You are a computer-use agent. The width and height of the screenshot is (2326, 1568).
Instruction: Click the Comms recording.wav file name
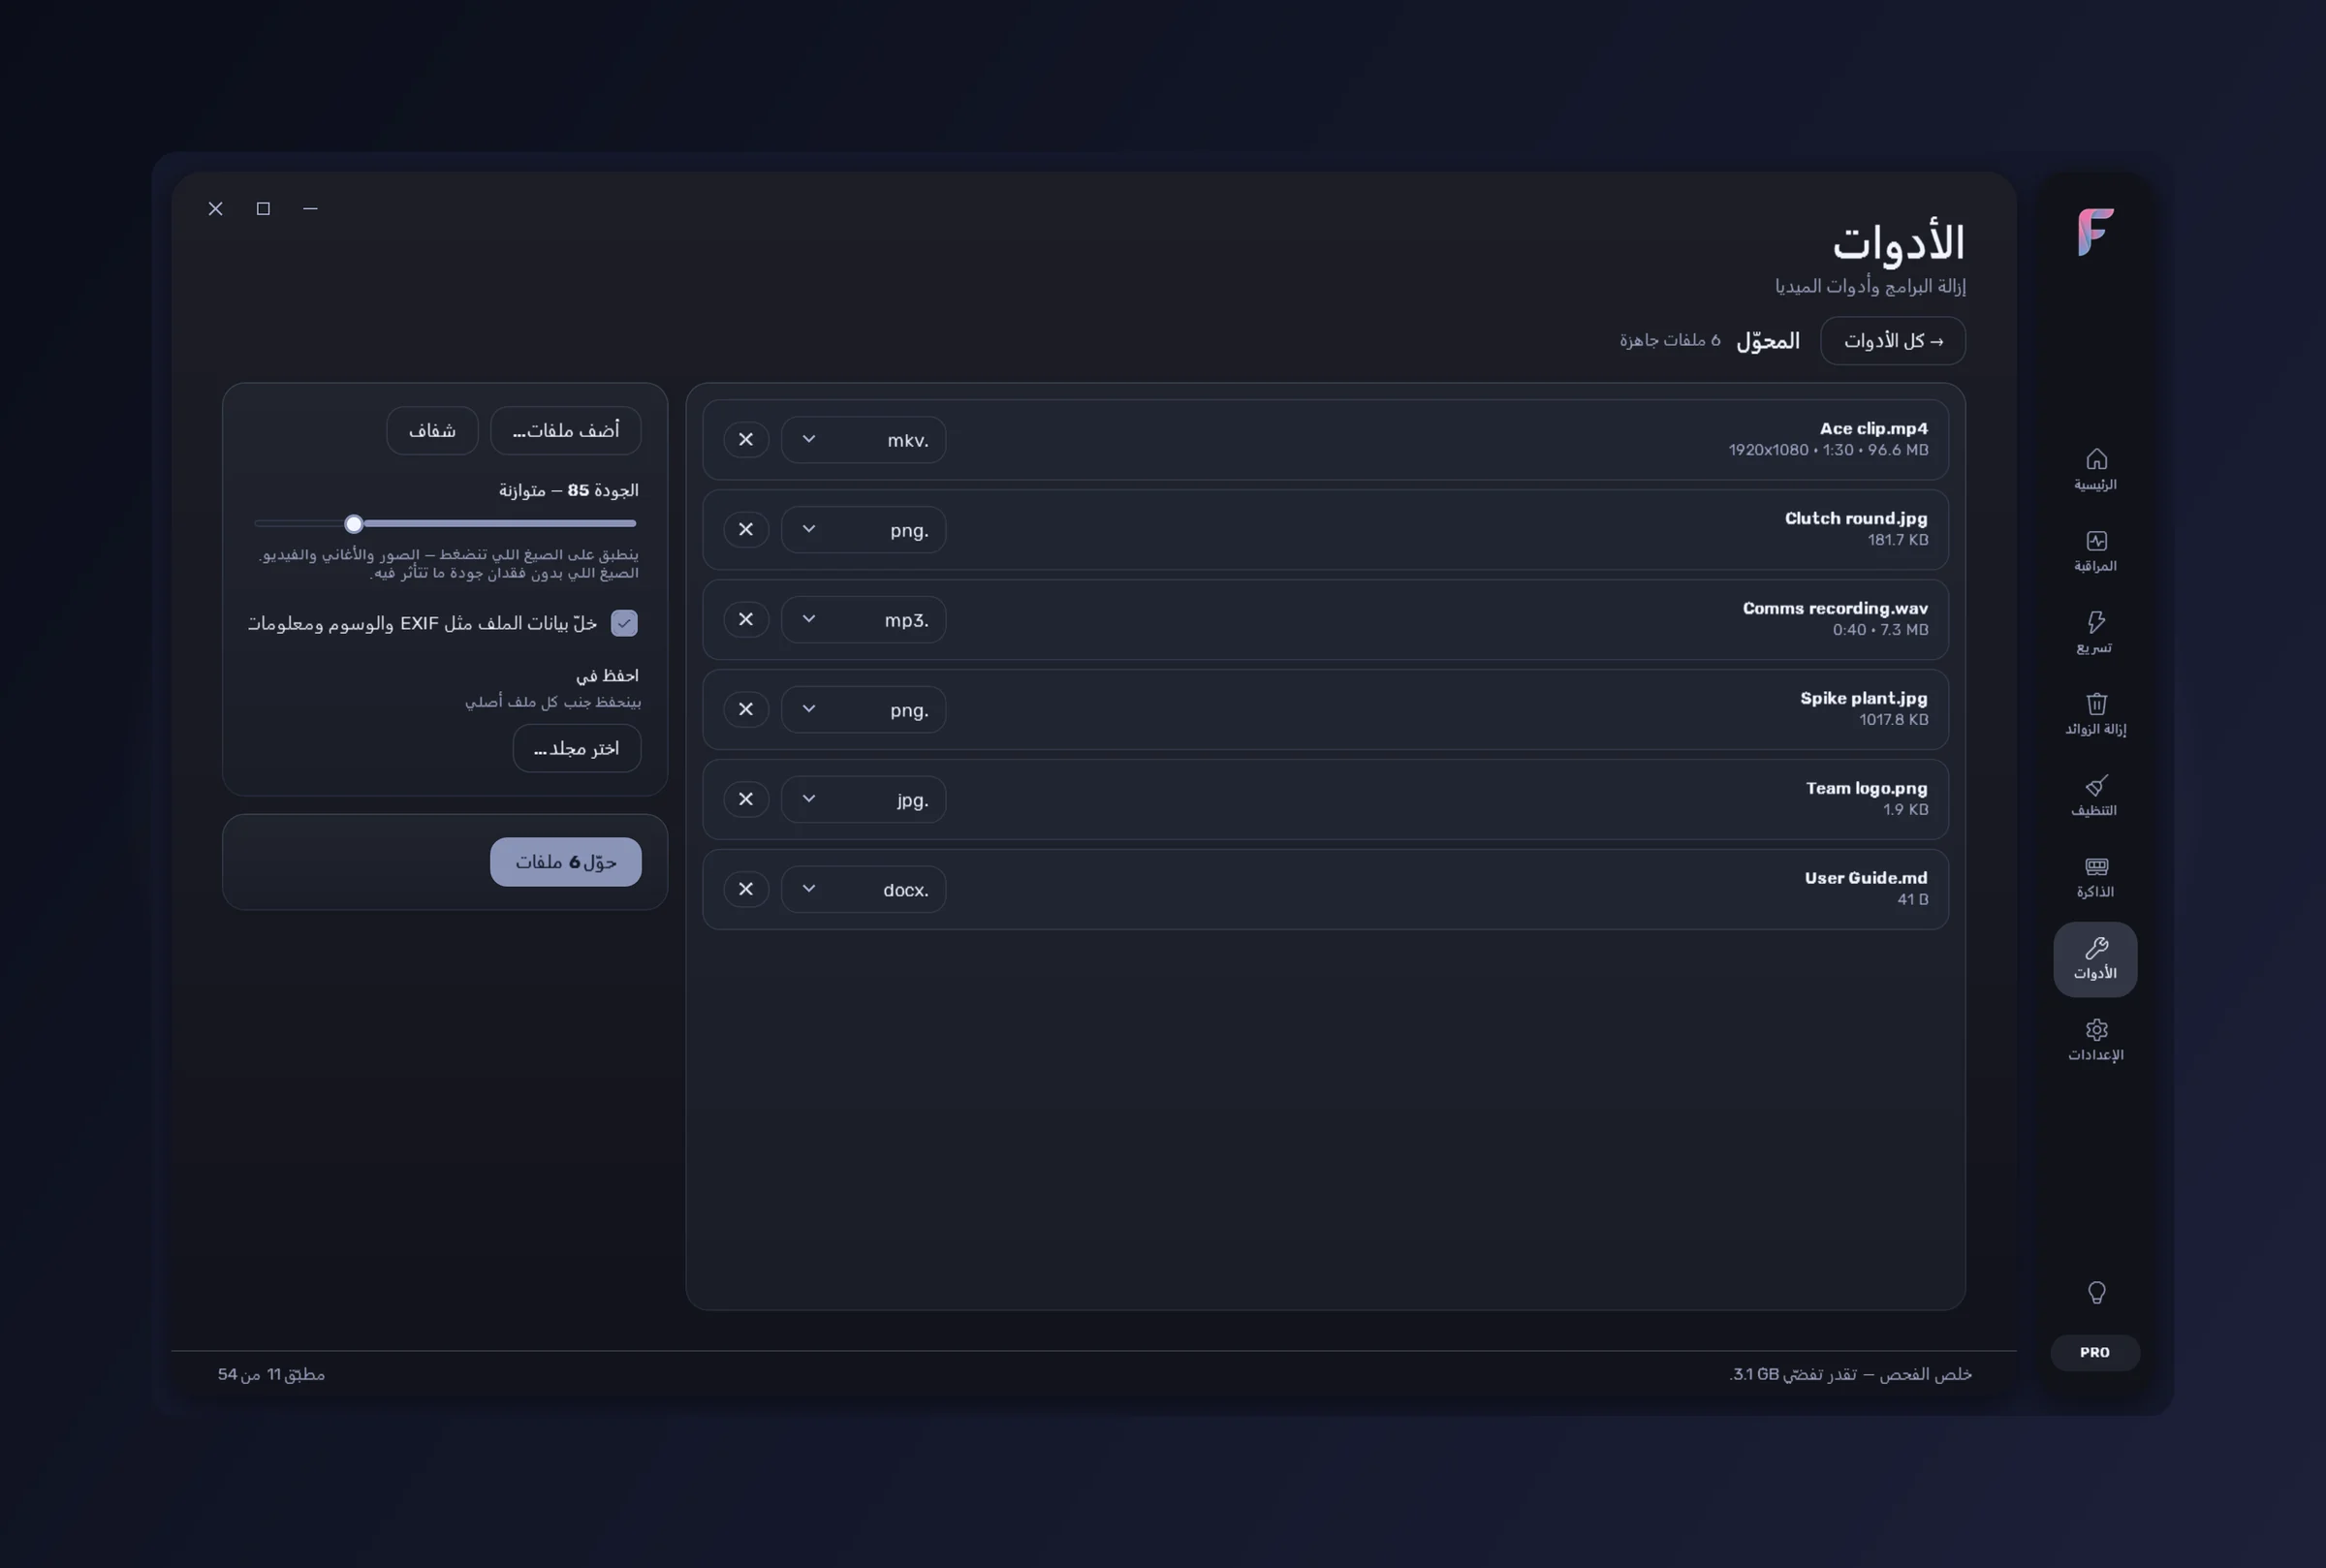[1835, 608]
